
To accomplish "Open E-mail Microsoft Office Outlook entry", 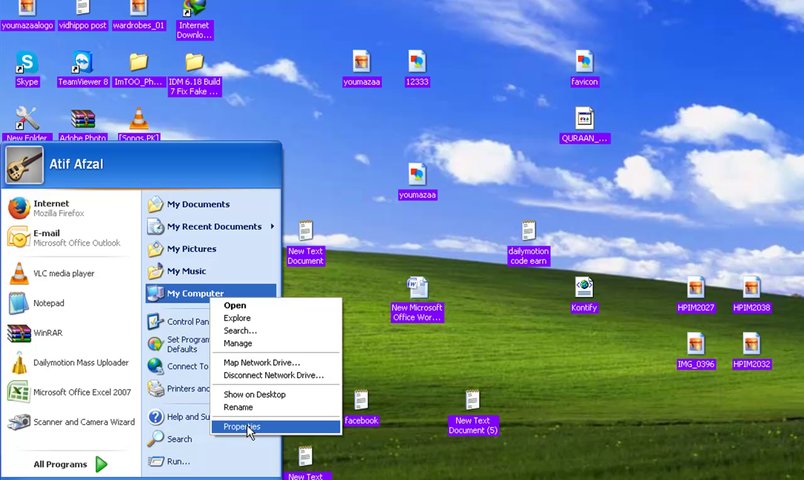I will [x=71, y=237].
